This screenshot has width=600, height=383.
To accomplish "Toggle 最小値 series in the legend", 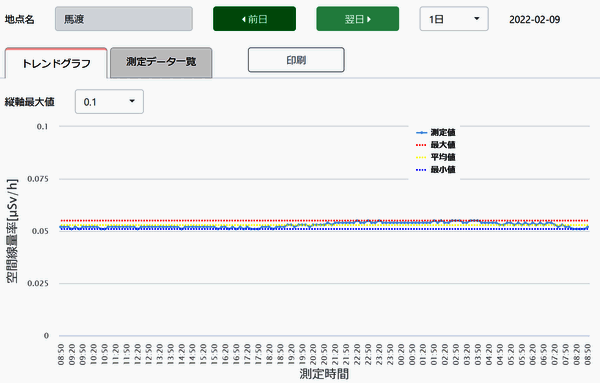I will pyautogui.click(x=435, y=169).
